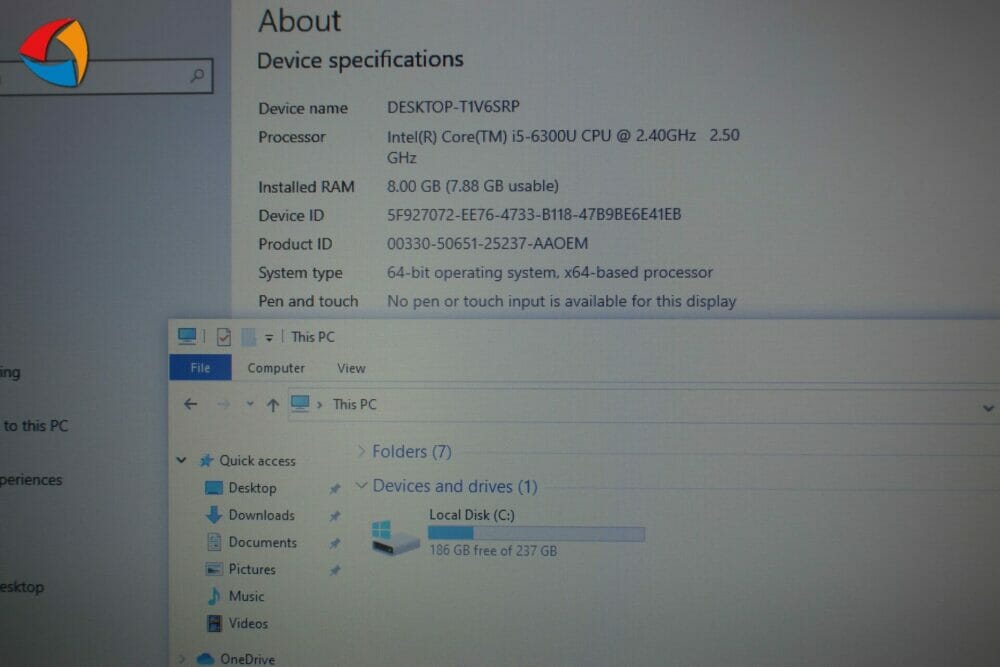Click the Local Disk usage bar
This screenshot has height=667, width=1000.
coord(536,533)
